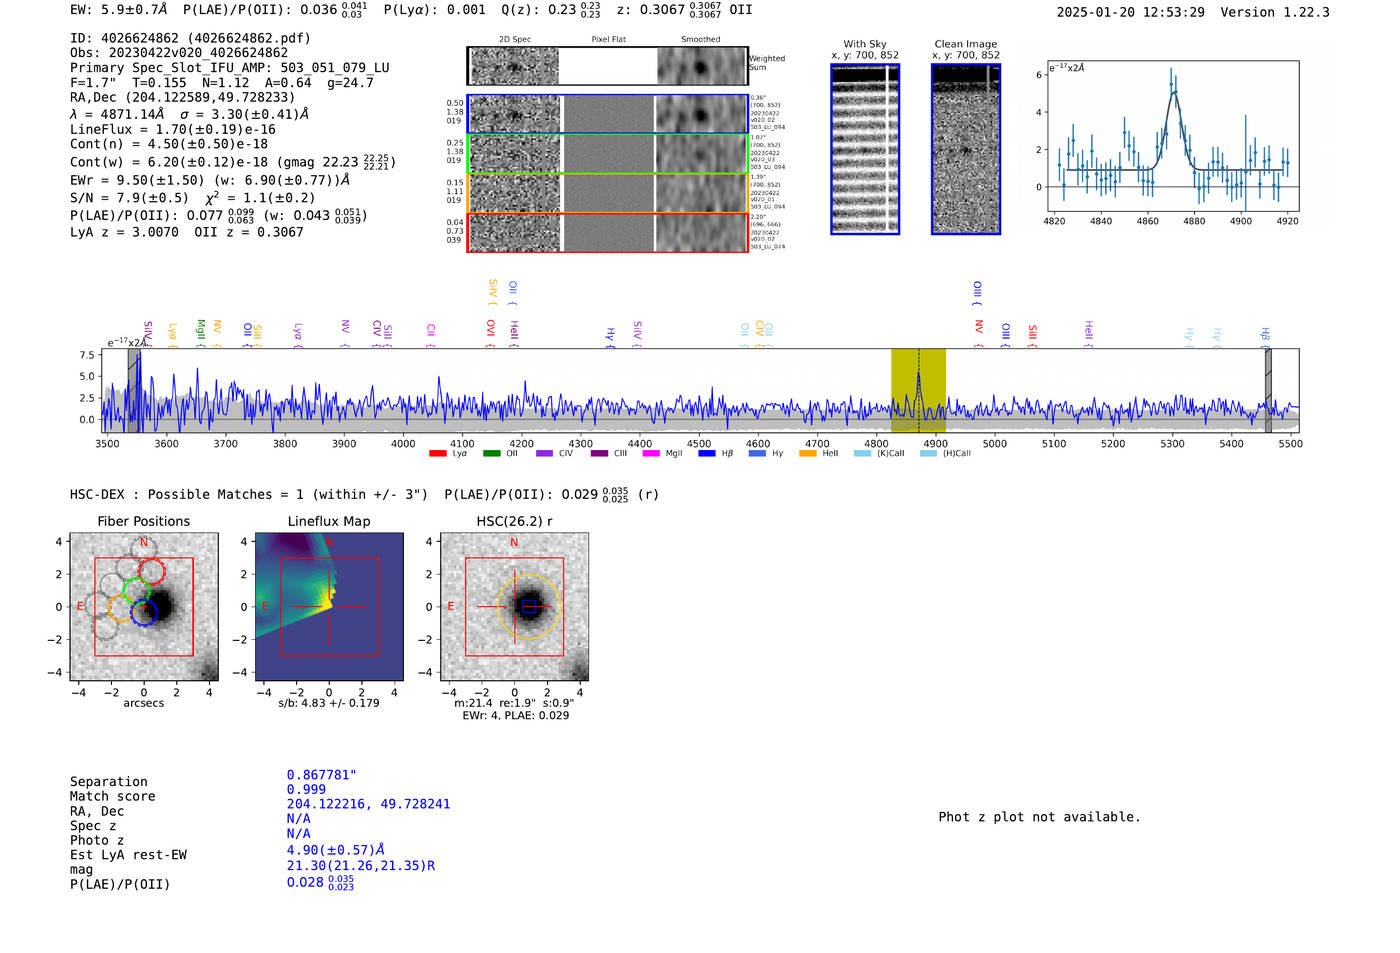
Task: Click the blue dashed fiber circle
Action: coord(144,613)
